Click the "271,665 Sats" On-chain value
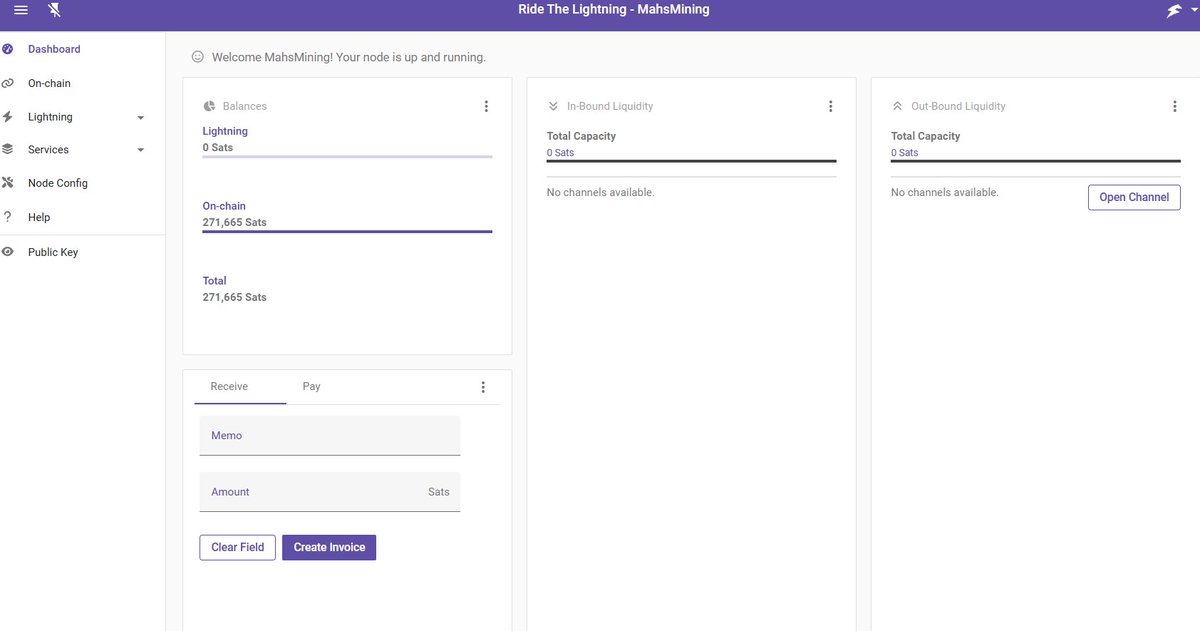The height and width of the screenshot is (631, 1200). pyautogui.click(x=235, y=222)
